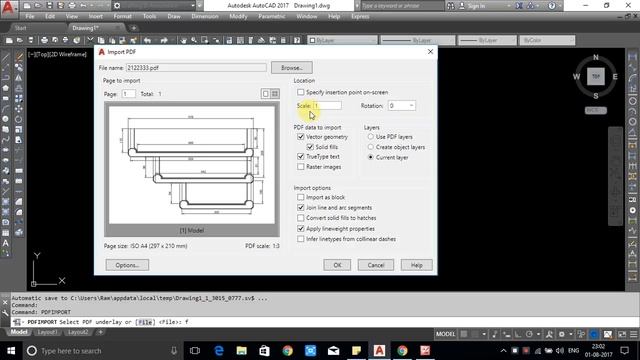Check the Import as block option
This screenshot has width=640, height=360.
point(301,197)
